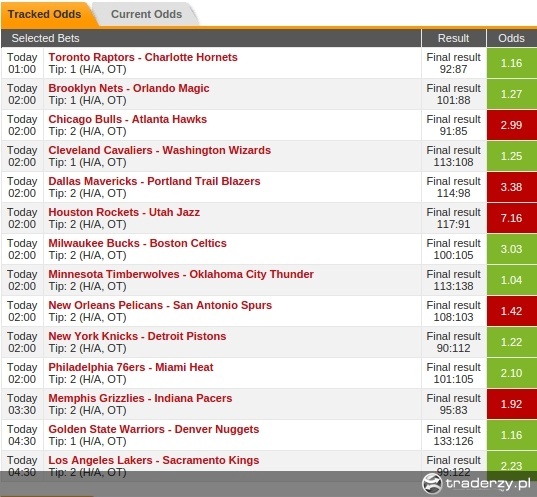Viewport: 537px width, 497px height.
Task: Open Brooklyn Nets - Orlando Magic match
Action: click(x=129, y=88)
